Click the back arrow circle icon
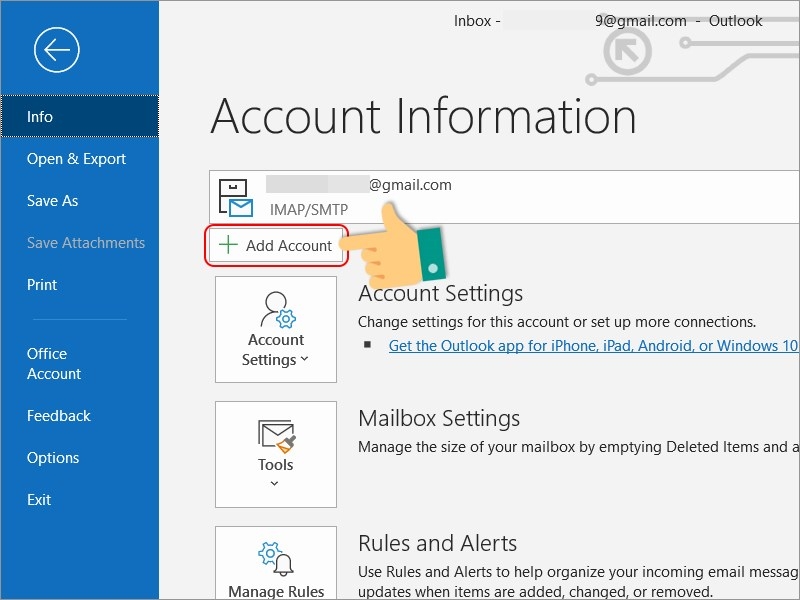The width and height of the screenshot is (800, 600). click(57, 50)
